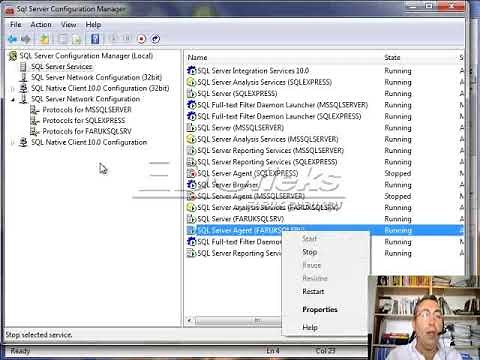The width and height of the screenshot is (480, 360).
Task: Open the blue Help toolbar icon
Action: [95, 39]
